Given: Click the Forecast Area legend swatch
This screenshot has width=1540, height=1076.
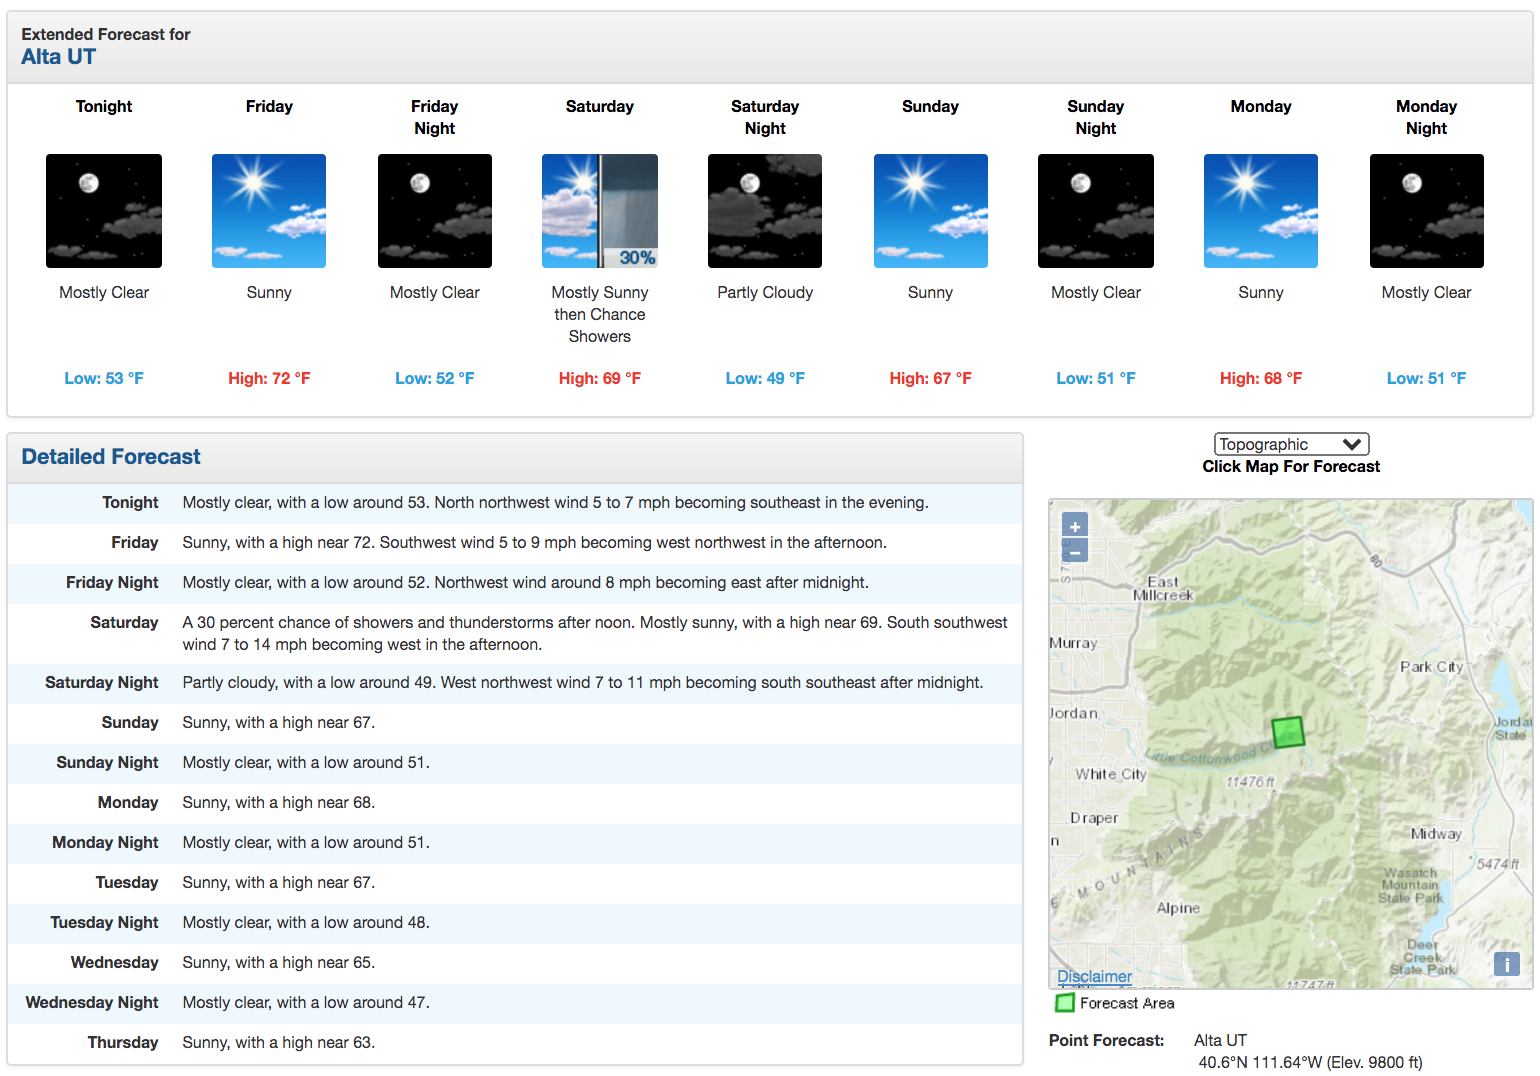Looking at the screenshot, I should (x=1065, y=1003).
